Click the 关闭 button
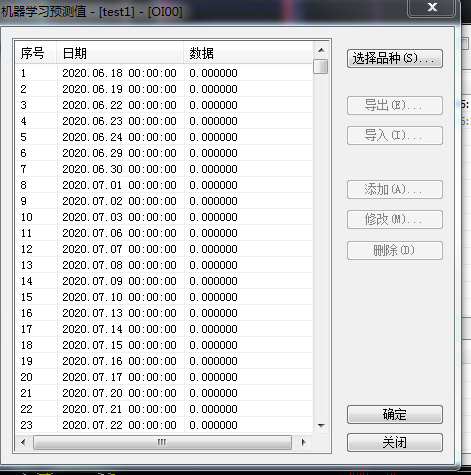Viewport: 471px width, 475px height. click(x=395, y=443)
